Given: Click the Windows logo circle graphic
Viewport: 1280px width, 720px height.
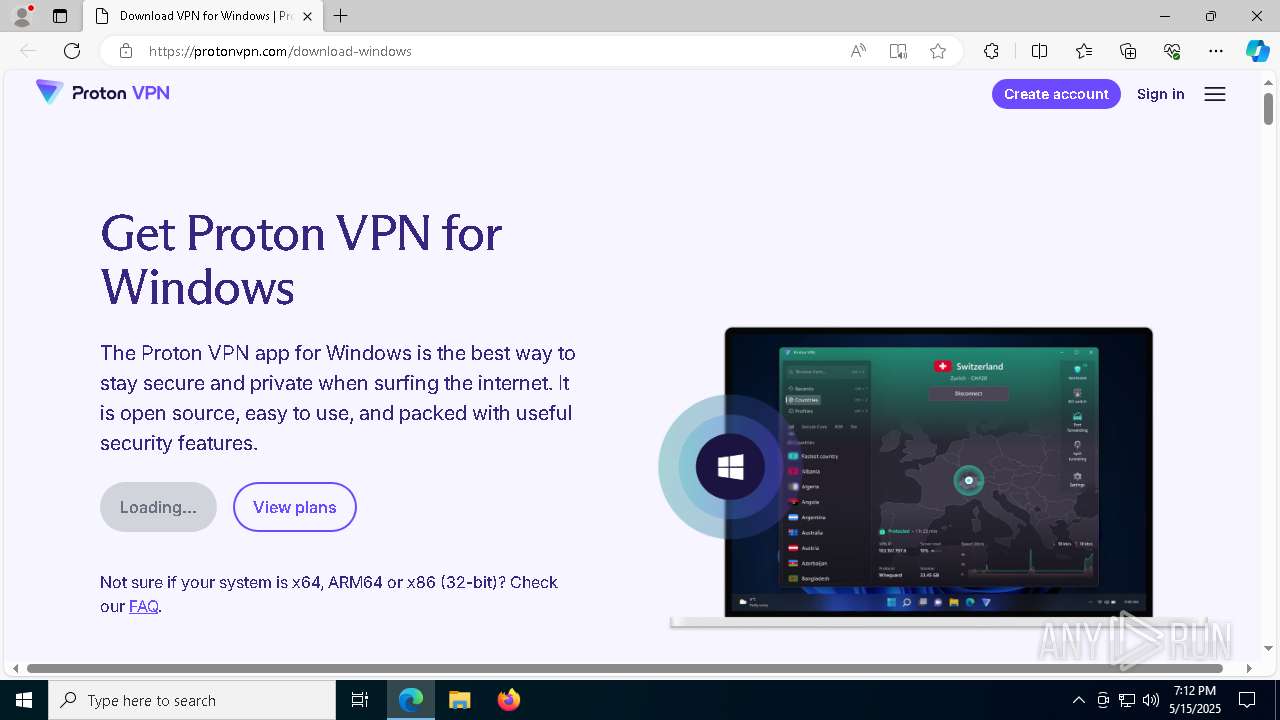Looking at the screenshot, I should [730, 467].
